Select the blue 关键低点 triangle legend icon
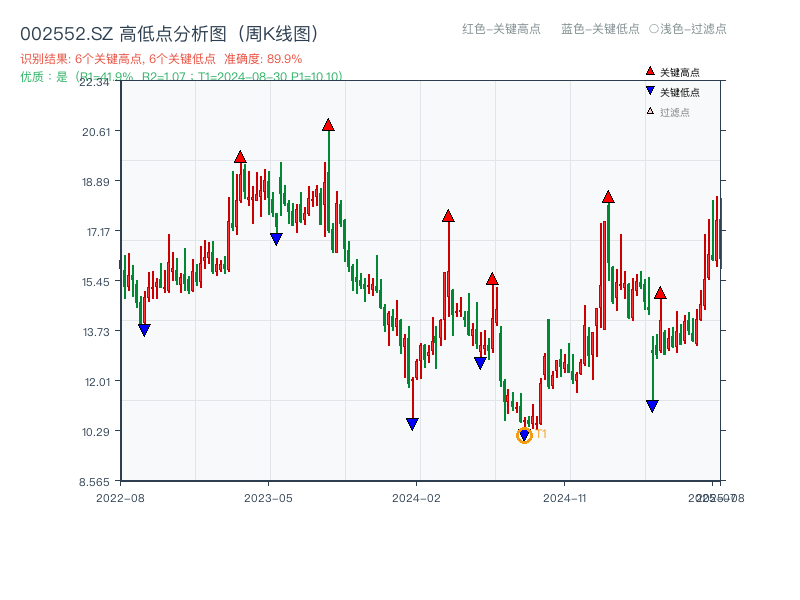 [650, 90]
